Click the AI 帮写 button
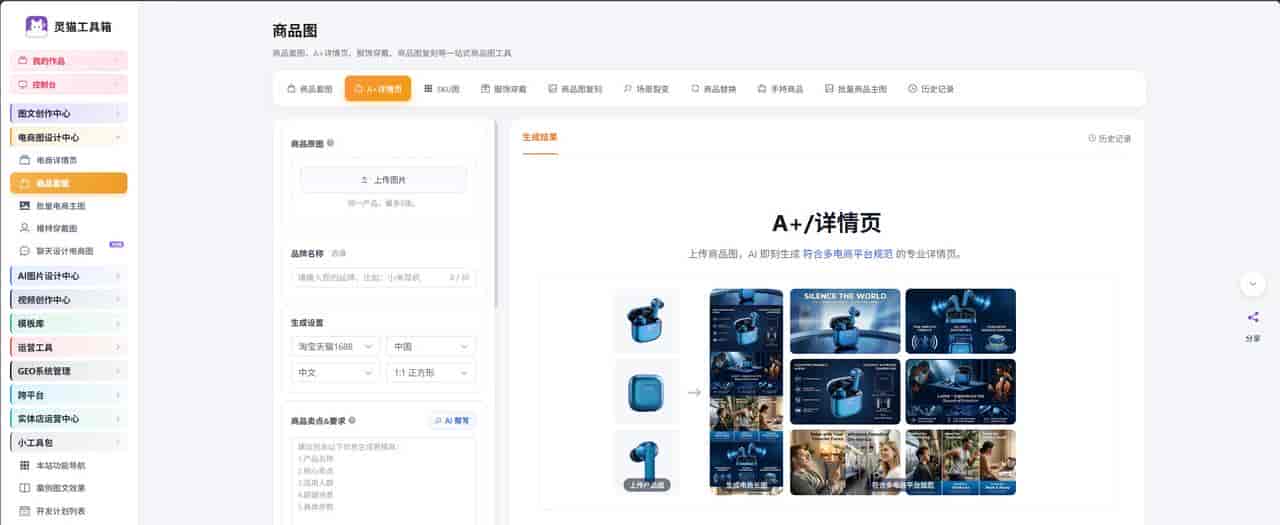Viewport: 1280px width, 525px height. (x=453, y=421)
